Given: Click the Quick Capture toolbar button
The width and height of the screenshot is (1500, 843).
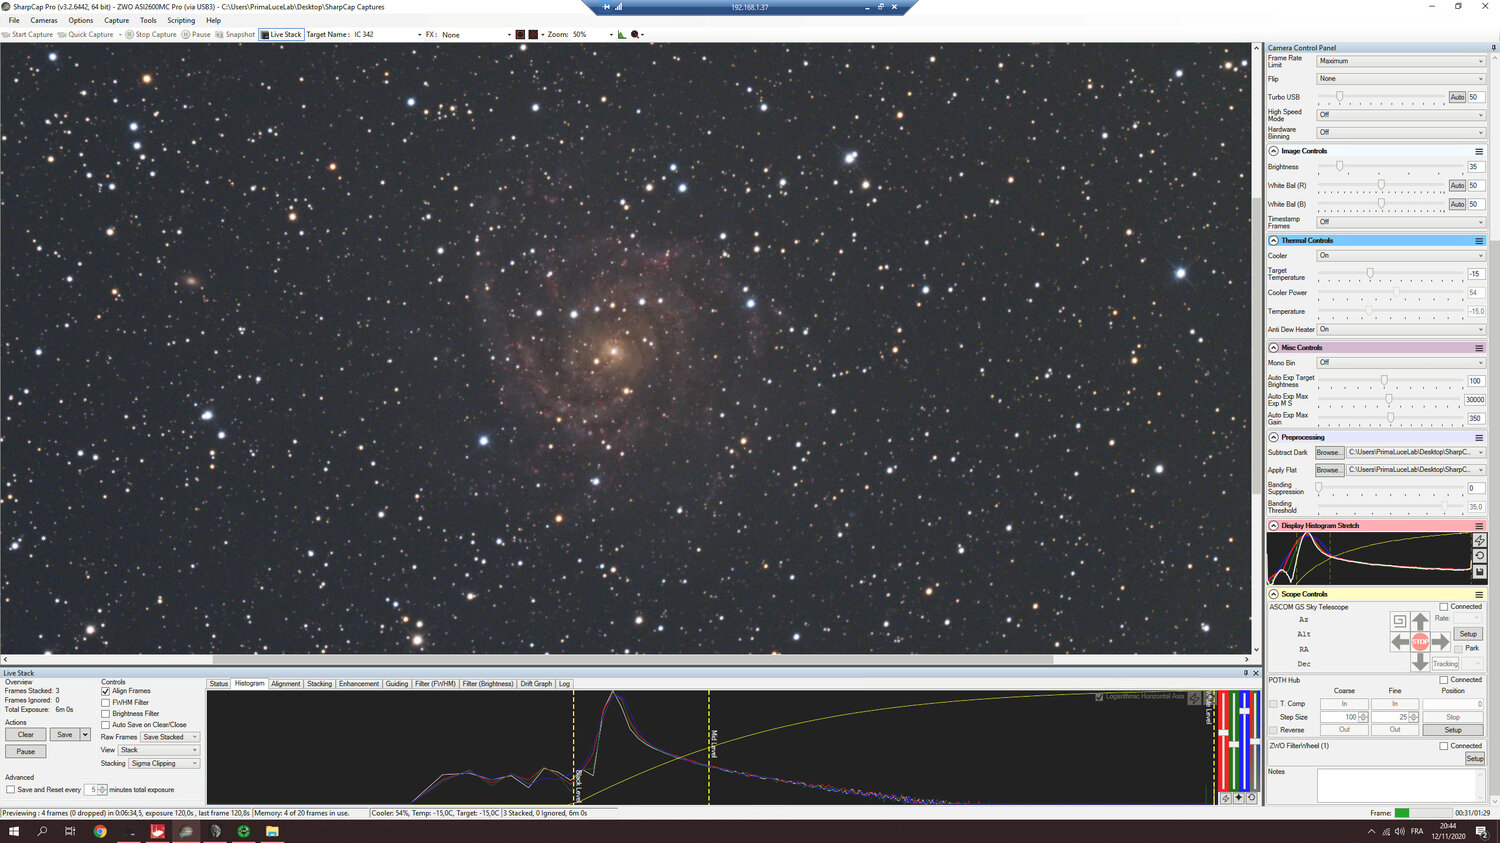Looking at the screenshot, I should (86, 34).
